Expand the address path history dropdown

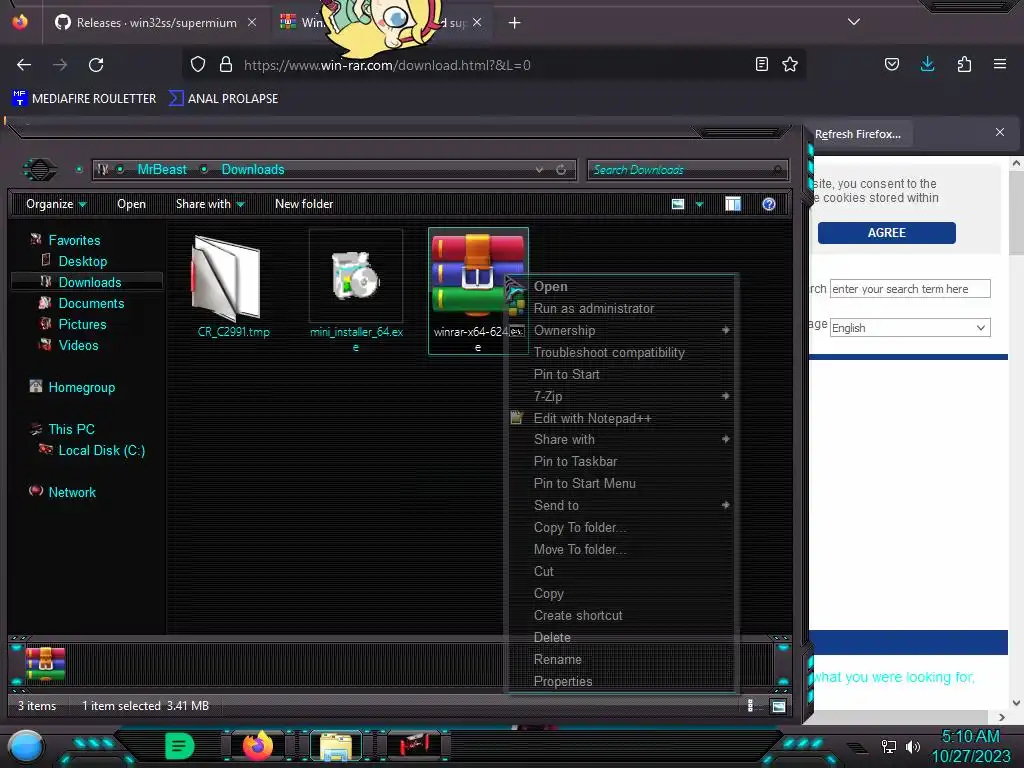point(539,170)
